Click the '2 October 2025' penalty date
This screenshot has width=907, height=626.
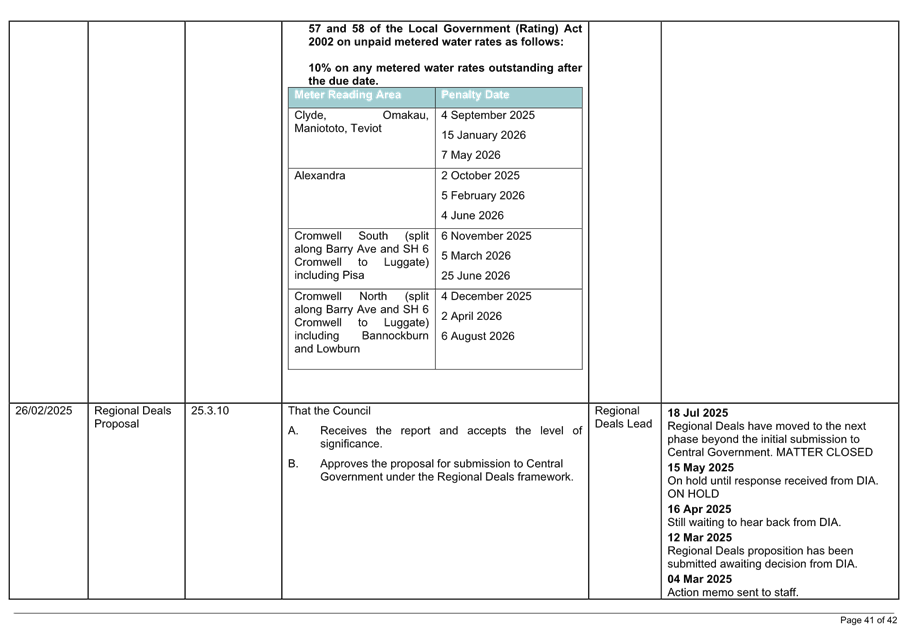click(480, 176)
